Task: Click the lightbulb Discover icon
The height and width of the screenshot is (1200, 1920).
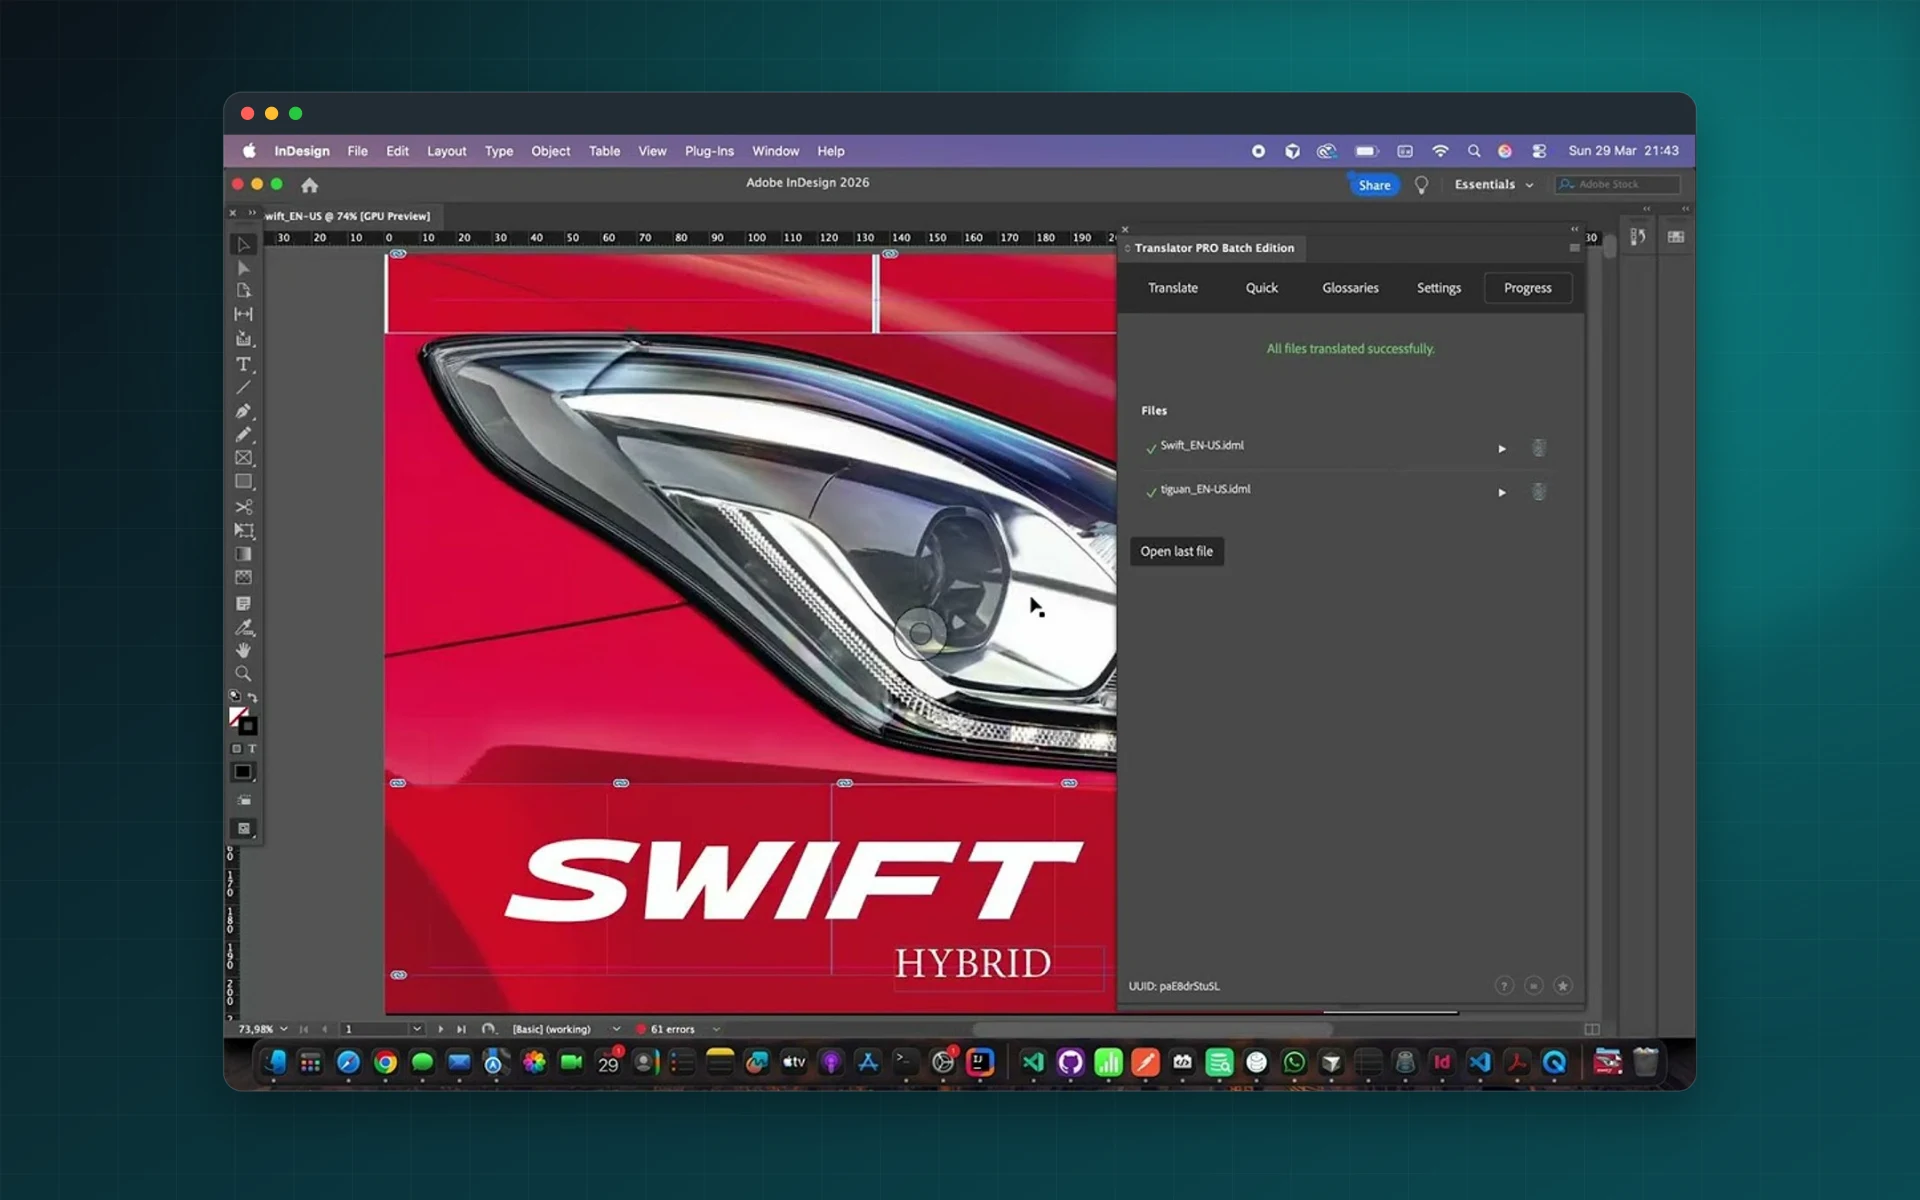Action: coord(1421,185)
